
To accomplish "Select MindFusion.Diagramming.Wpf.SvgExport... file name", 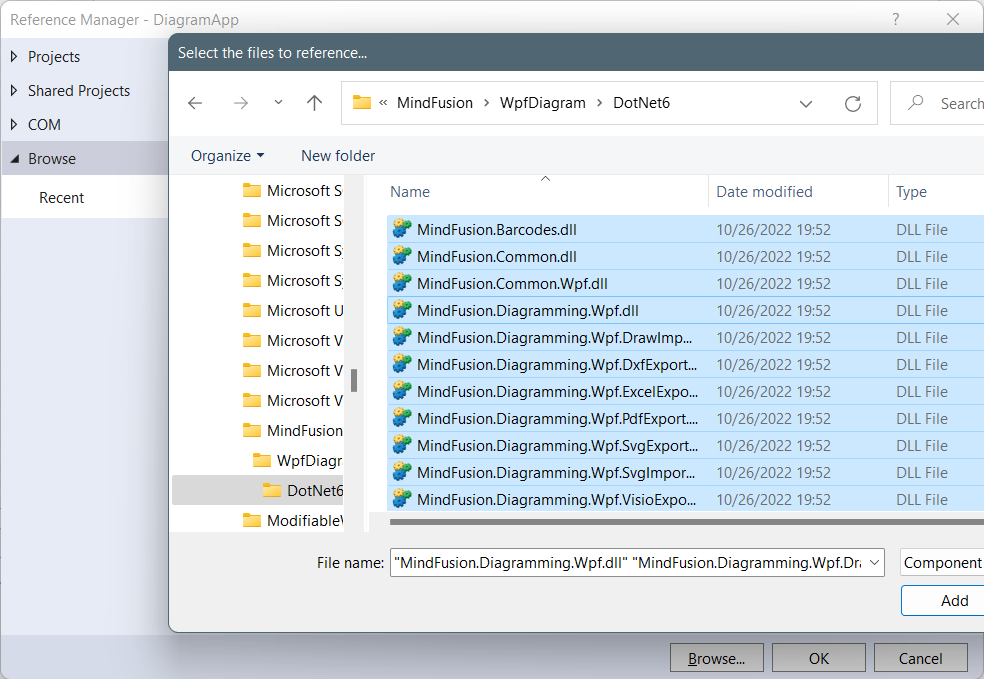I will [557, 446].
